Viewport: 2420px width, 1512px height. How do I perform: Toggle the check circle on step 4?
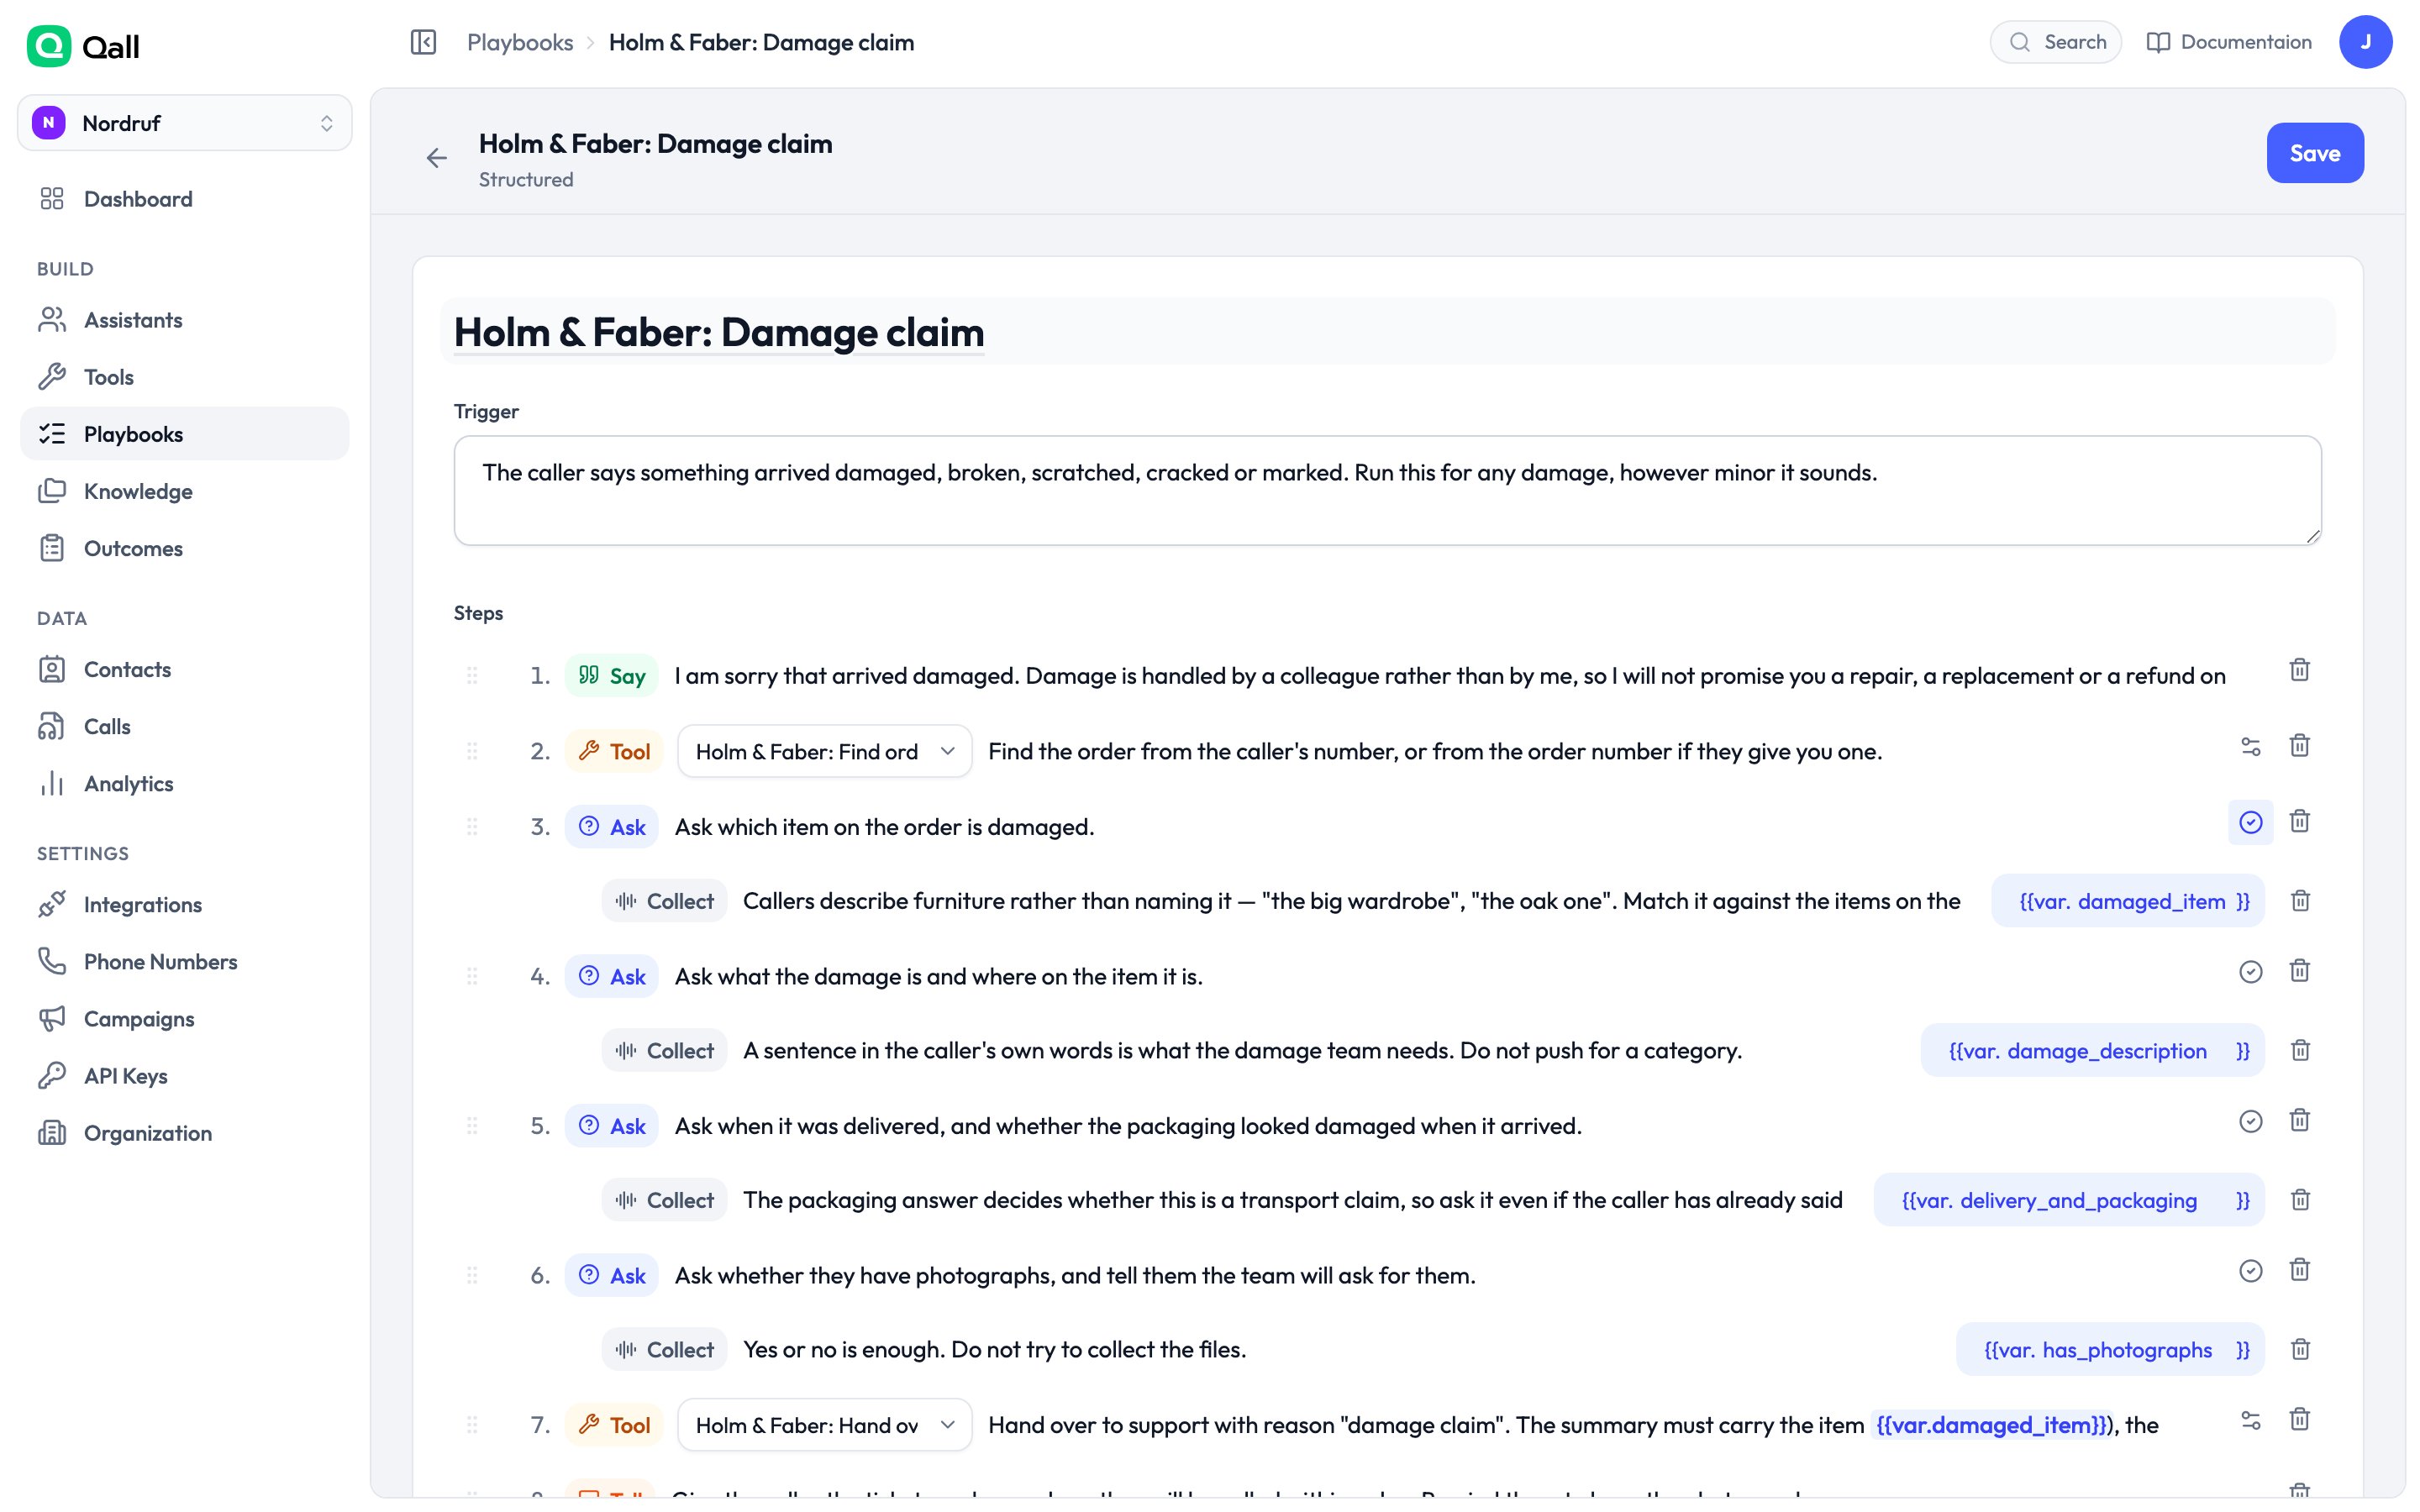coord(2250,972)
